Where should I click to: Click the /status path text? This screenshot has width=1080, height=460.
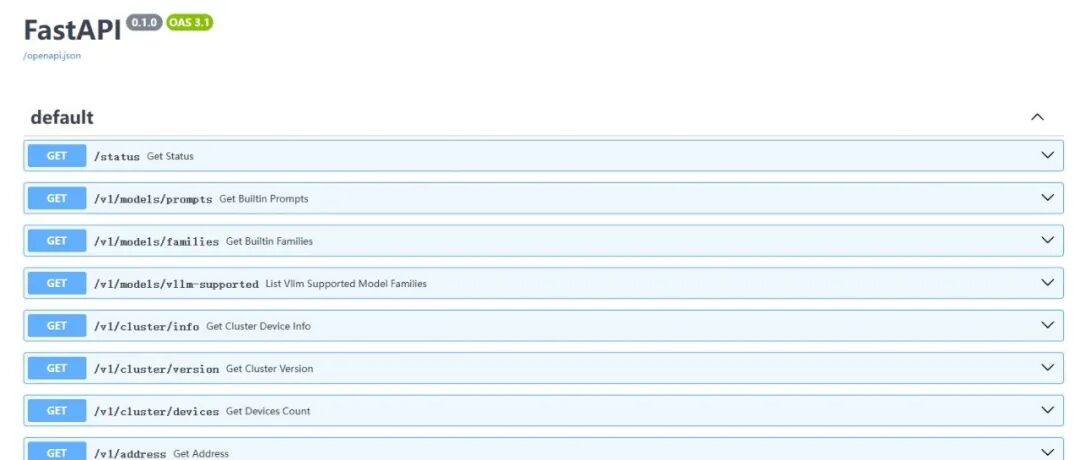click(x=116, y=156)
